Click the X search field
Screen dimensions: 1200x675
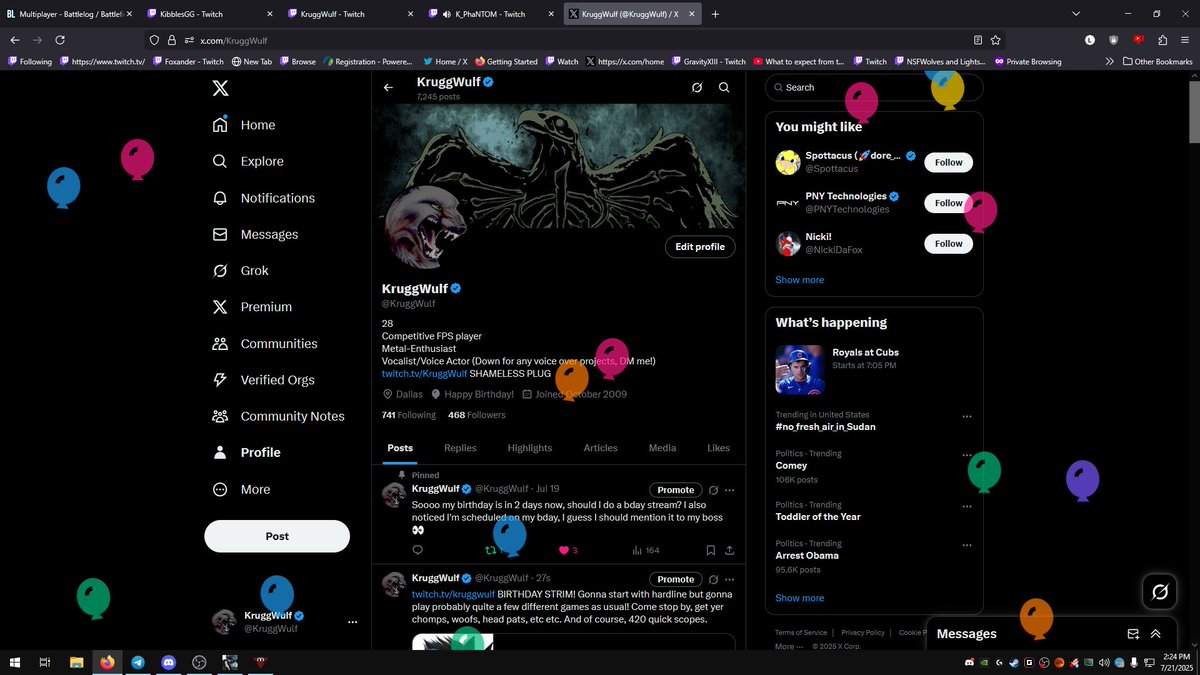click(x=874, y=88)
